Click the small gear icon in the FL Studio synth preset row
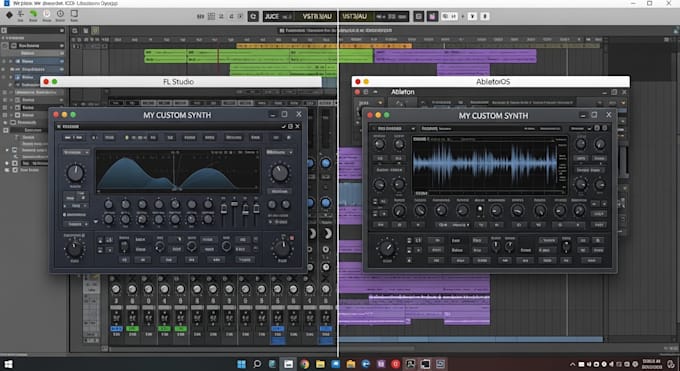 [289, 138]
